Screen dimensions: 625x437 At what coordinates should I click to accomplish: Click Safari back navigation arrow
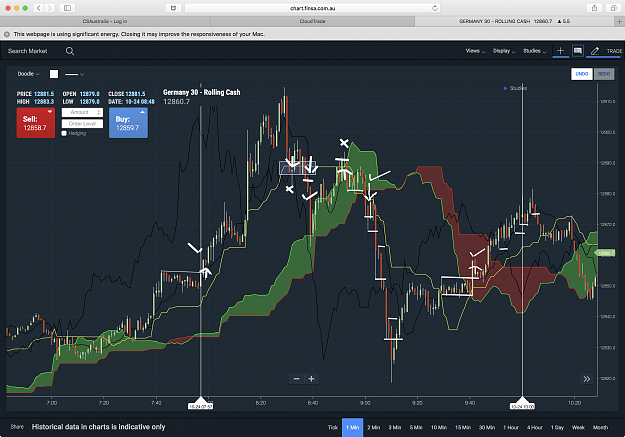[39, 8]
